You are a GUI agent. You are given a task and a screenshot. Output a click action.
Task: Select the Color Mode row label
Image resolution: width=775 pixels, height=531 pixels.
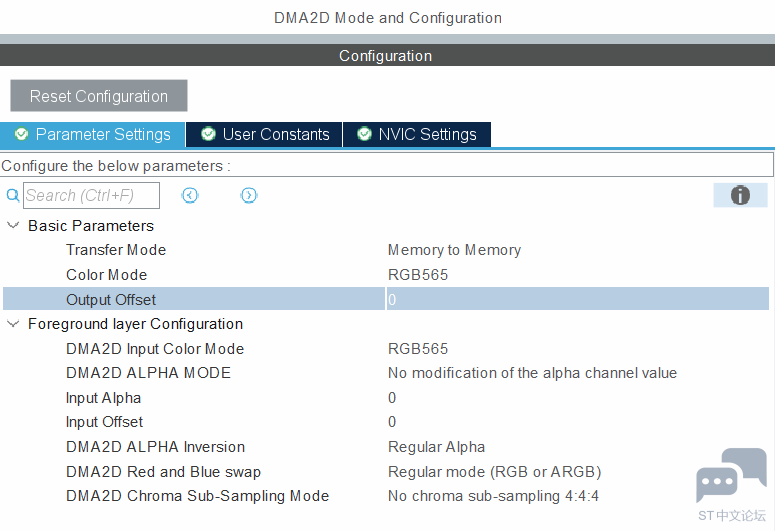[107, 275]
